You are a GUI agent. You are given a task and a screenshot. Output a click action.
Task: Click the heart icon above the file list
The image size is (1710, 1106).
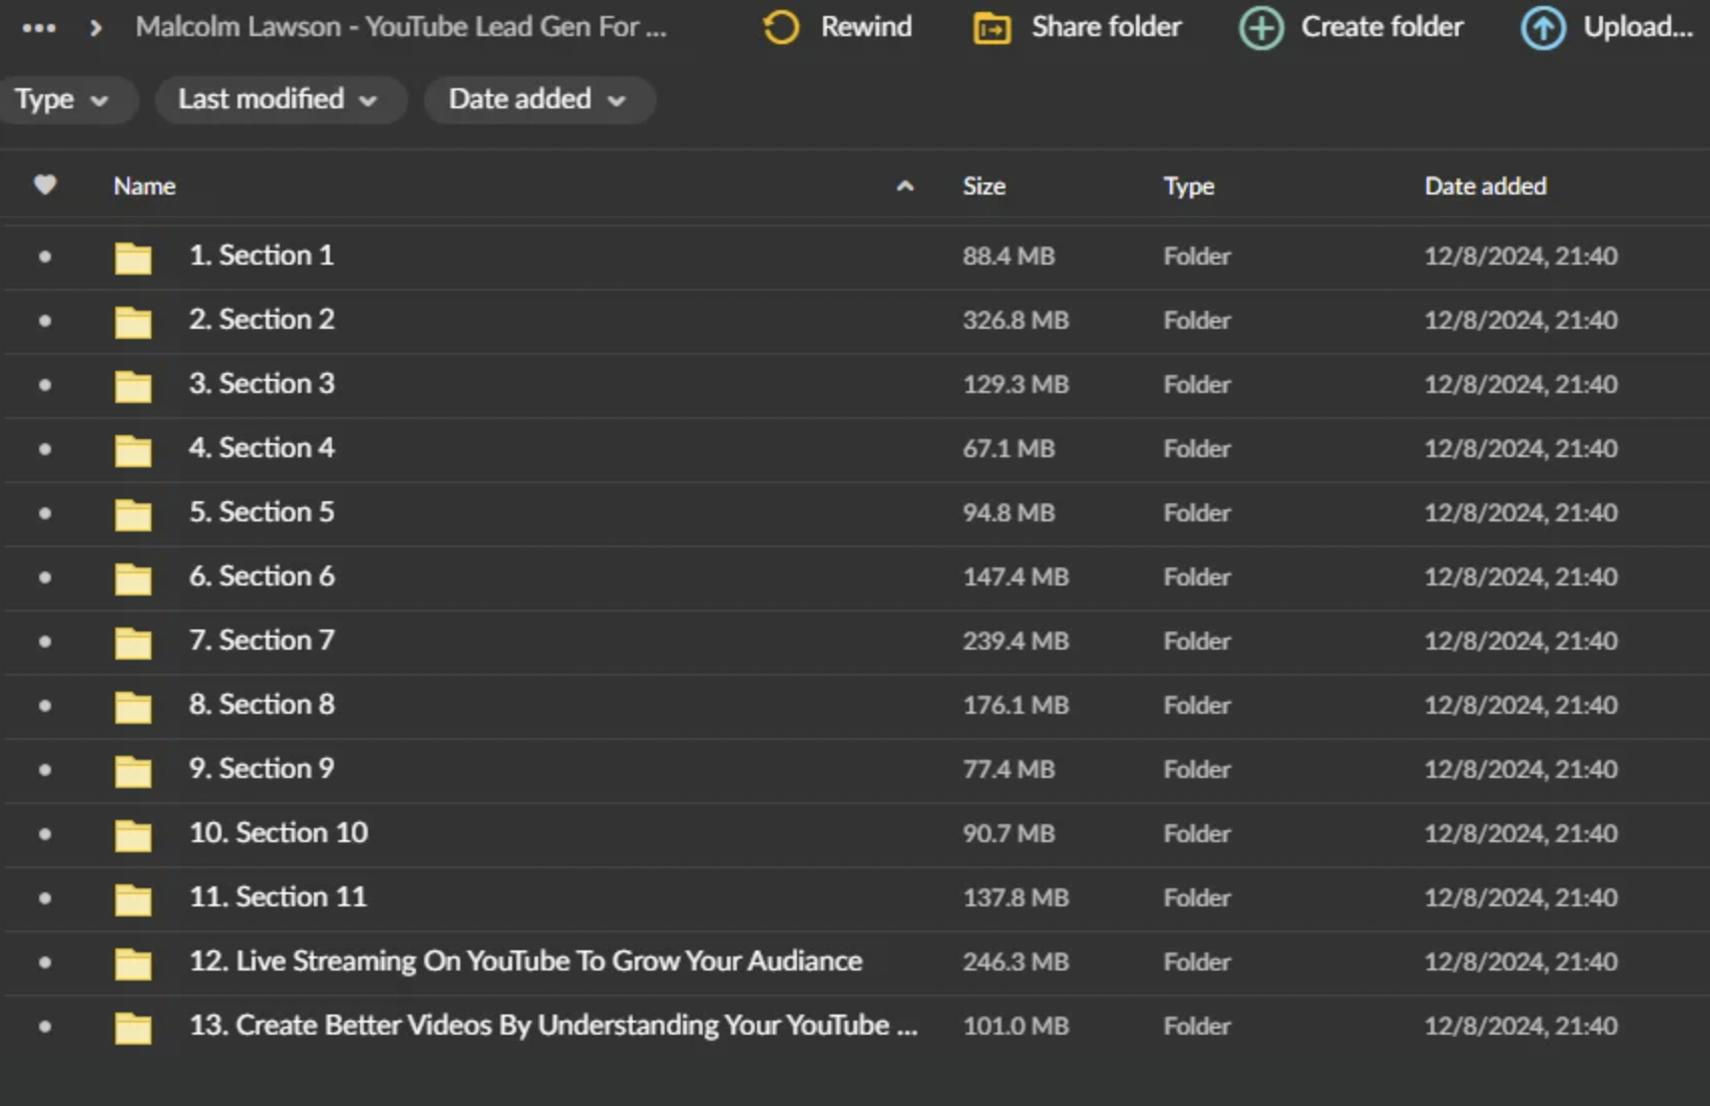tap(44, 185)
